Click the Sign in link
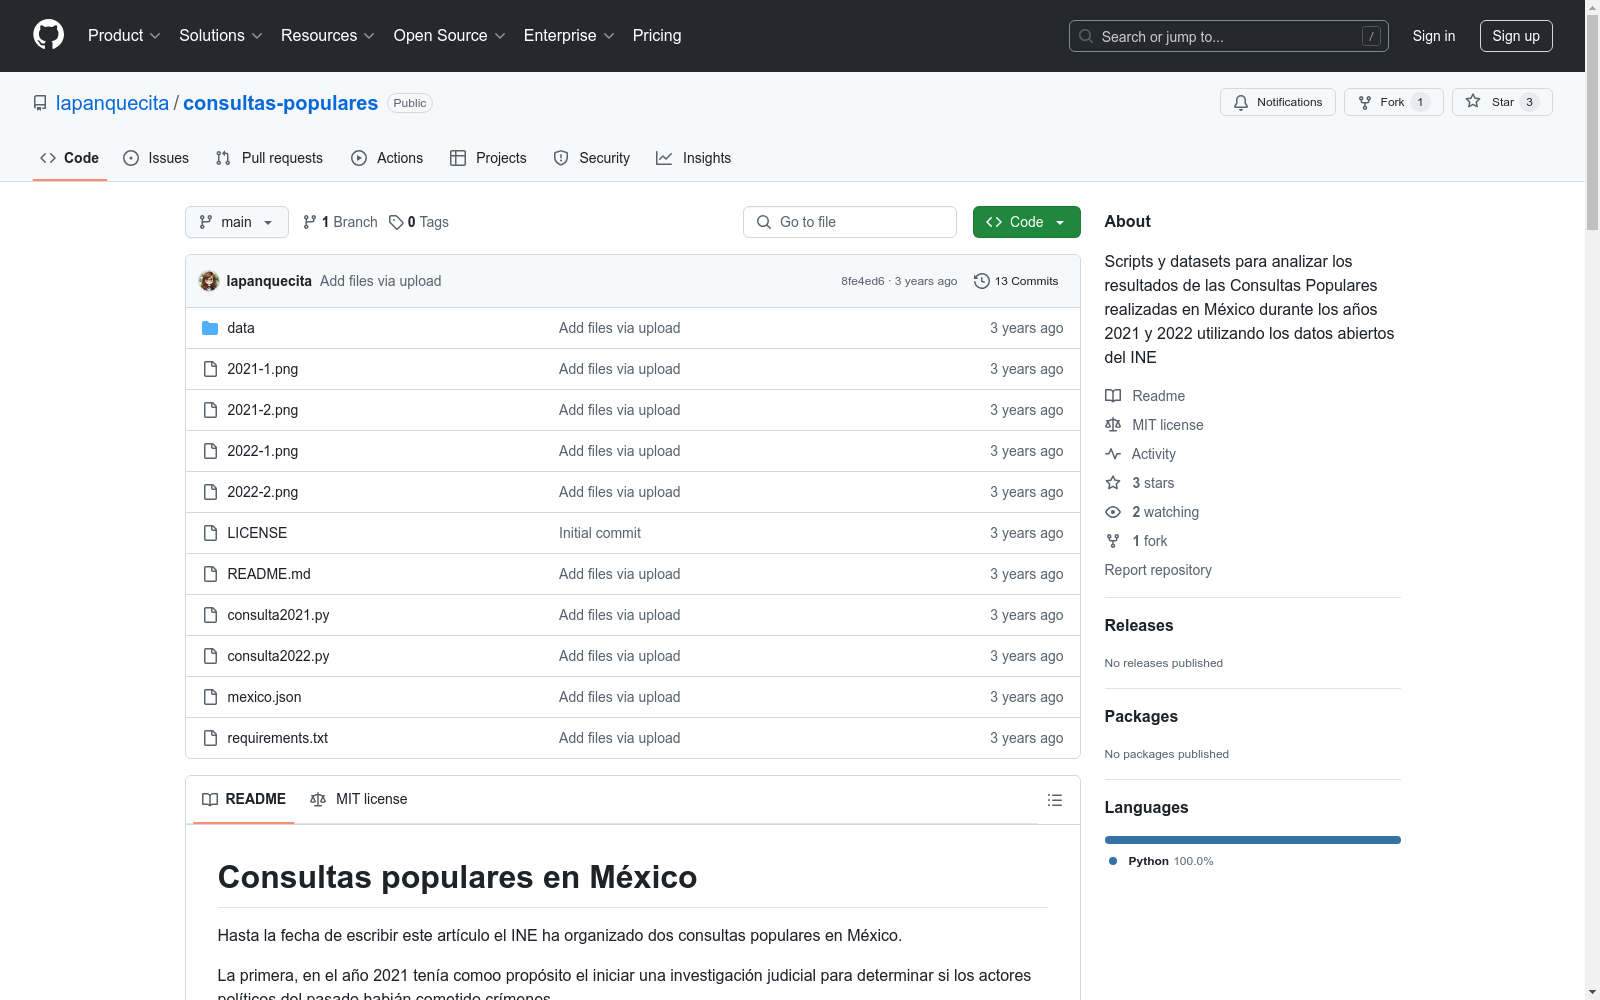Screen dimensions: 1600x1000 coord(1434,36)
